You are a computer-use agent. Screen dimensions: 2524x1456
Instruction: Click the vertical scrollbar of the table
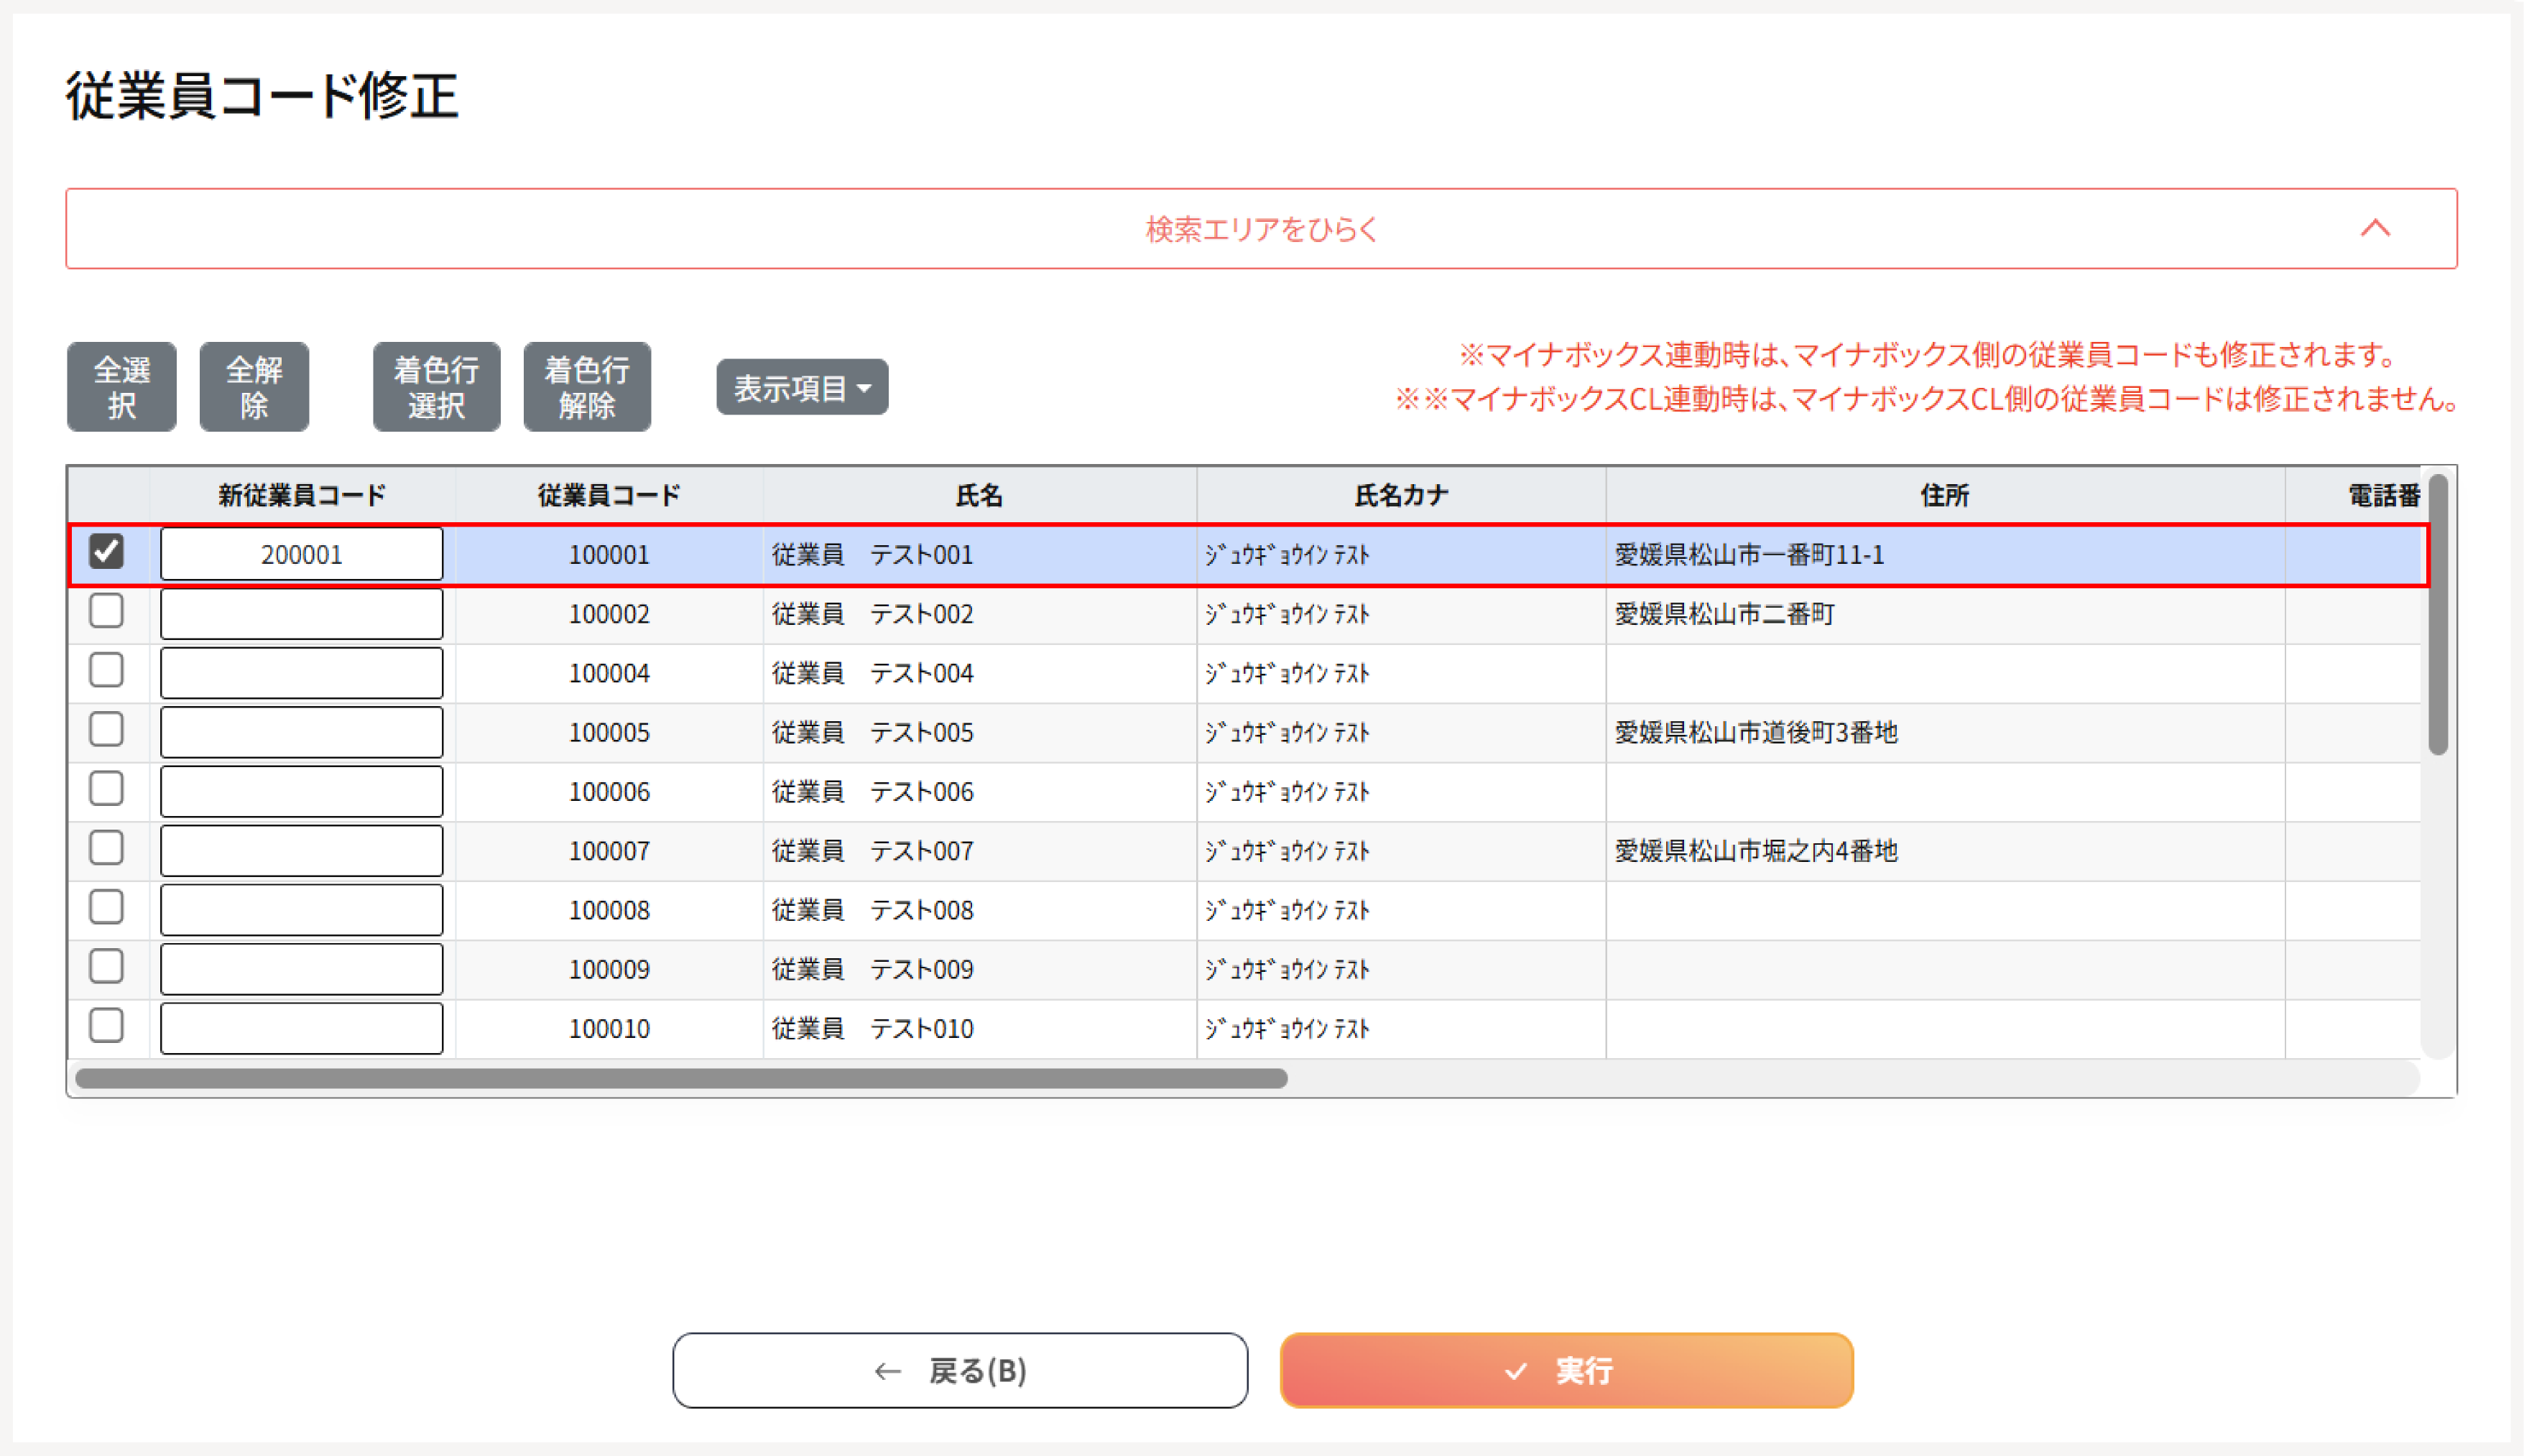(2438, 615)
